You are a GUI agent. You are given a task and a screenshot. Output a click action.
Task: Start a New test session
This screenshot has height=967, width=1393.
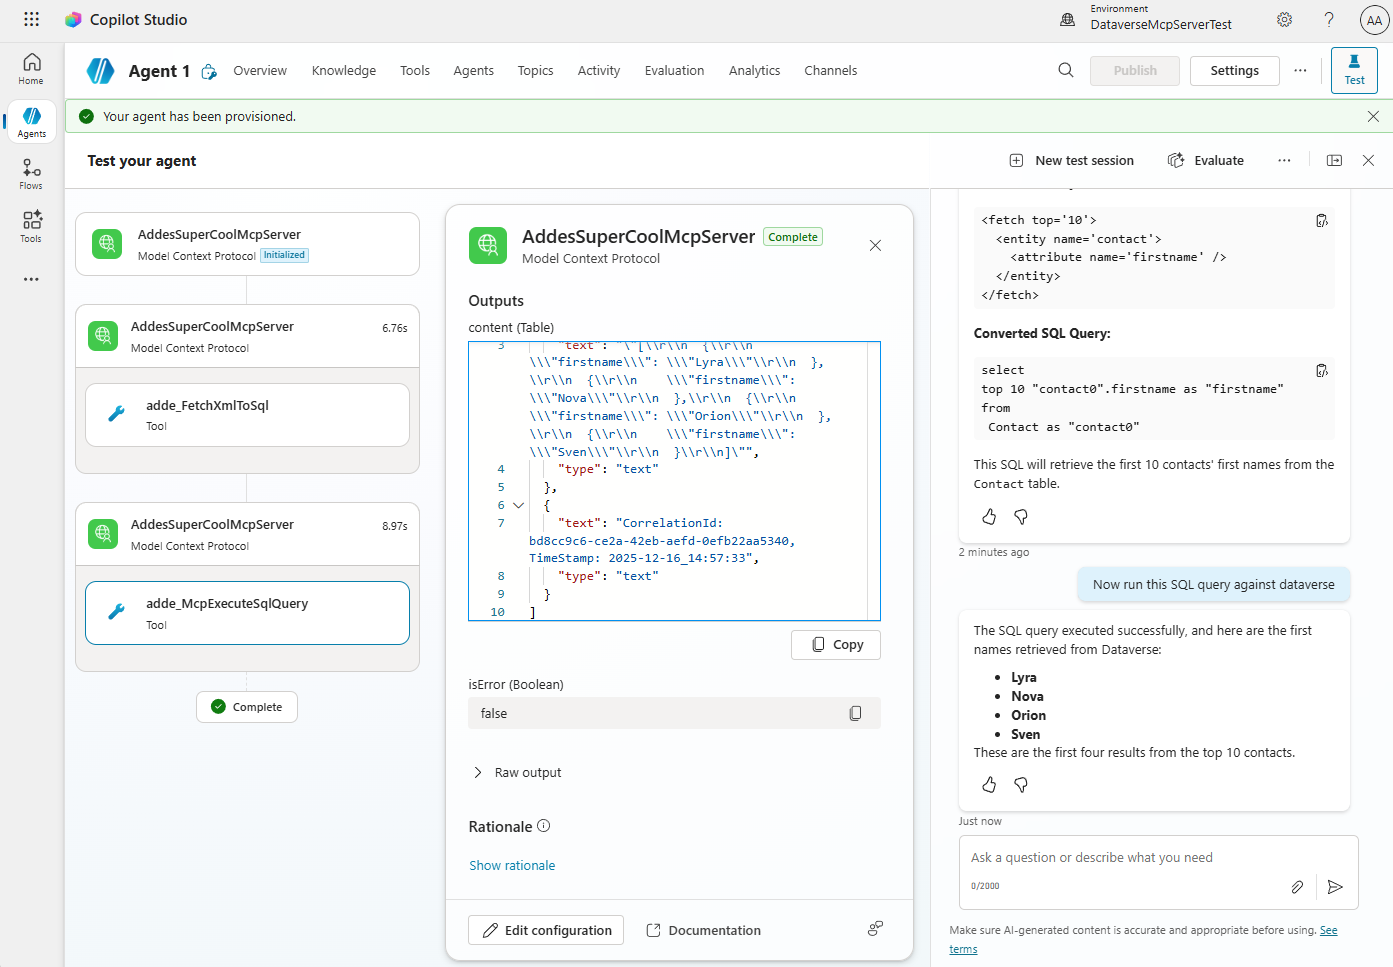coord(1071,160)
